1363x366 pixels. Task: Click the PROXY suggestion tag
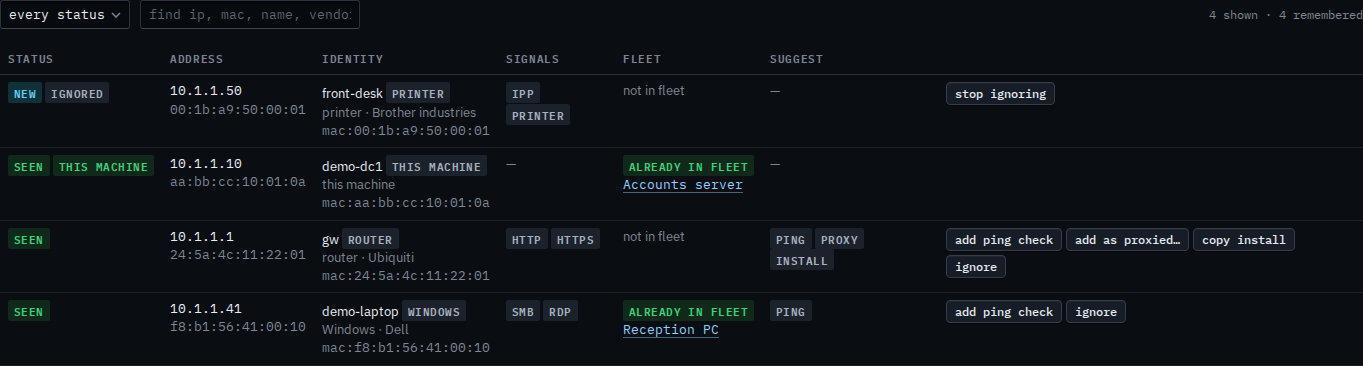(839, 239)
